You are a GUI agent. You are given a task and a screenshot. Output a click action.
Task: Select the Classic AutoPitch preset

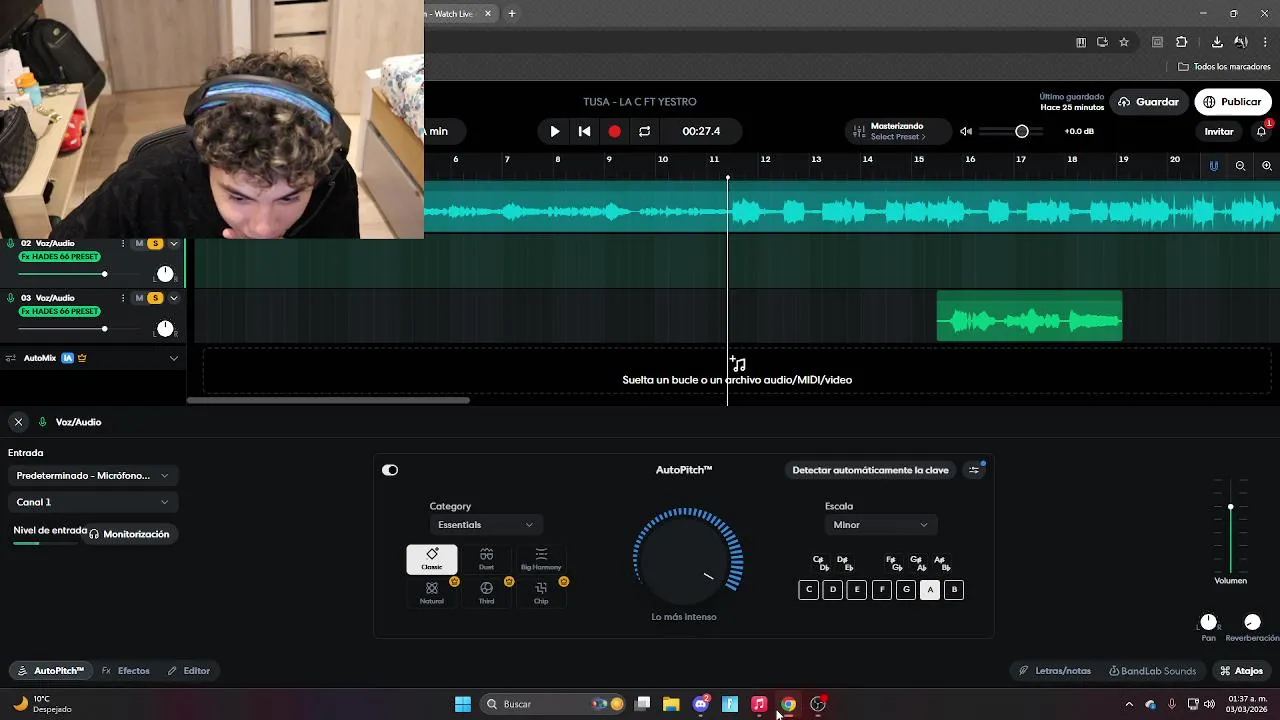(x=432, y=560)
